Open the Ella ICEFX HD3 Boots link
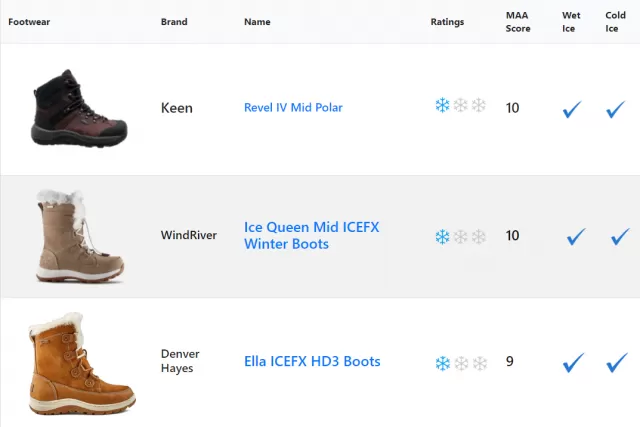The image size is (640, 427). [312, 361]
